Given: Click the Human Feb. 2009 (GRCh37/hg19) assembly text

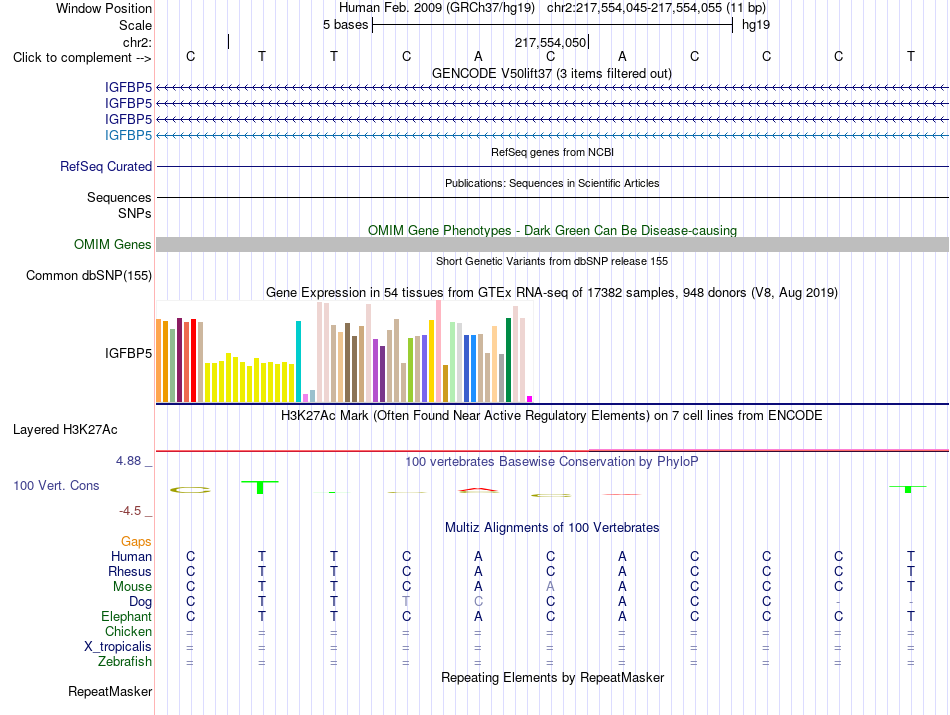Looking at the screenshot, I should click(437, 8).
